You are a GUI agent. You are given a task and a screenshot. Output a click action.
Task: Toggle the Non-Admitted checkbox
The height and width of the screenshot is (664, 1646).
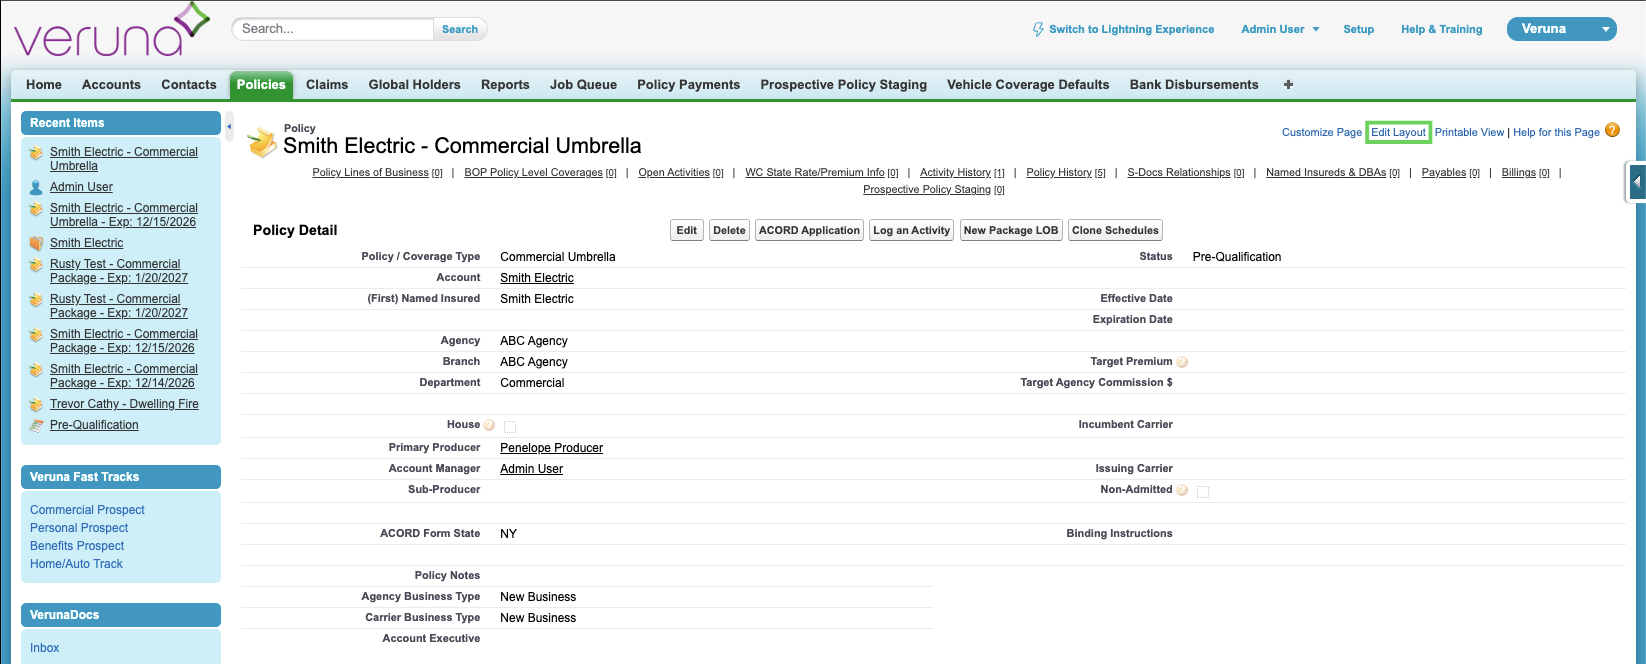pyautogui.click(x=1203, y=492)
